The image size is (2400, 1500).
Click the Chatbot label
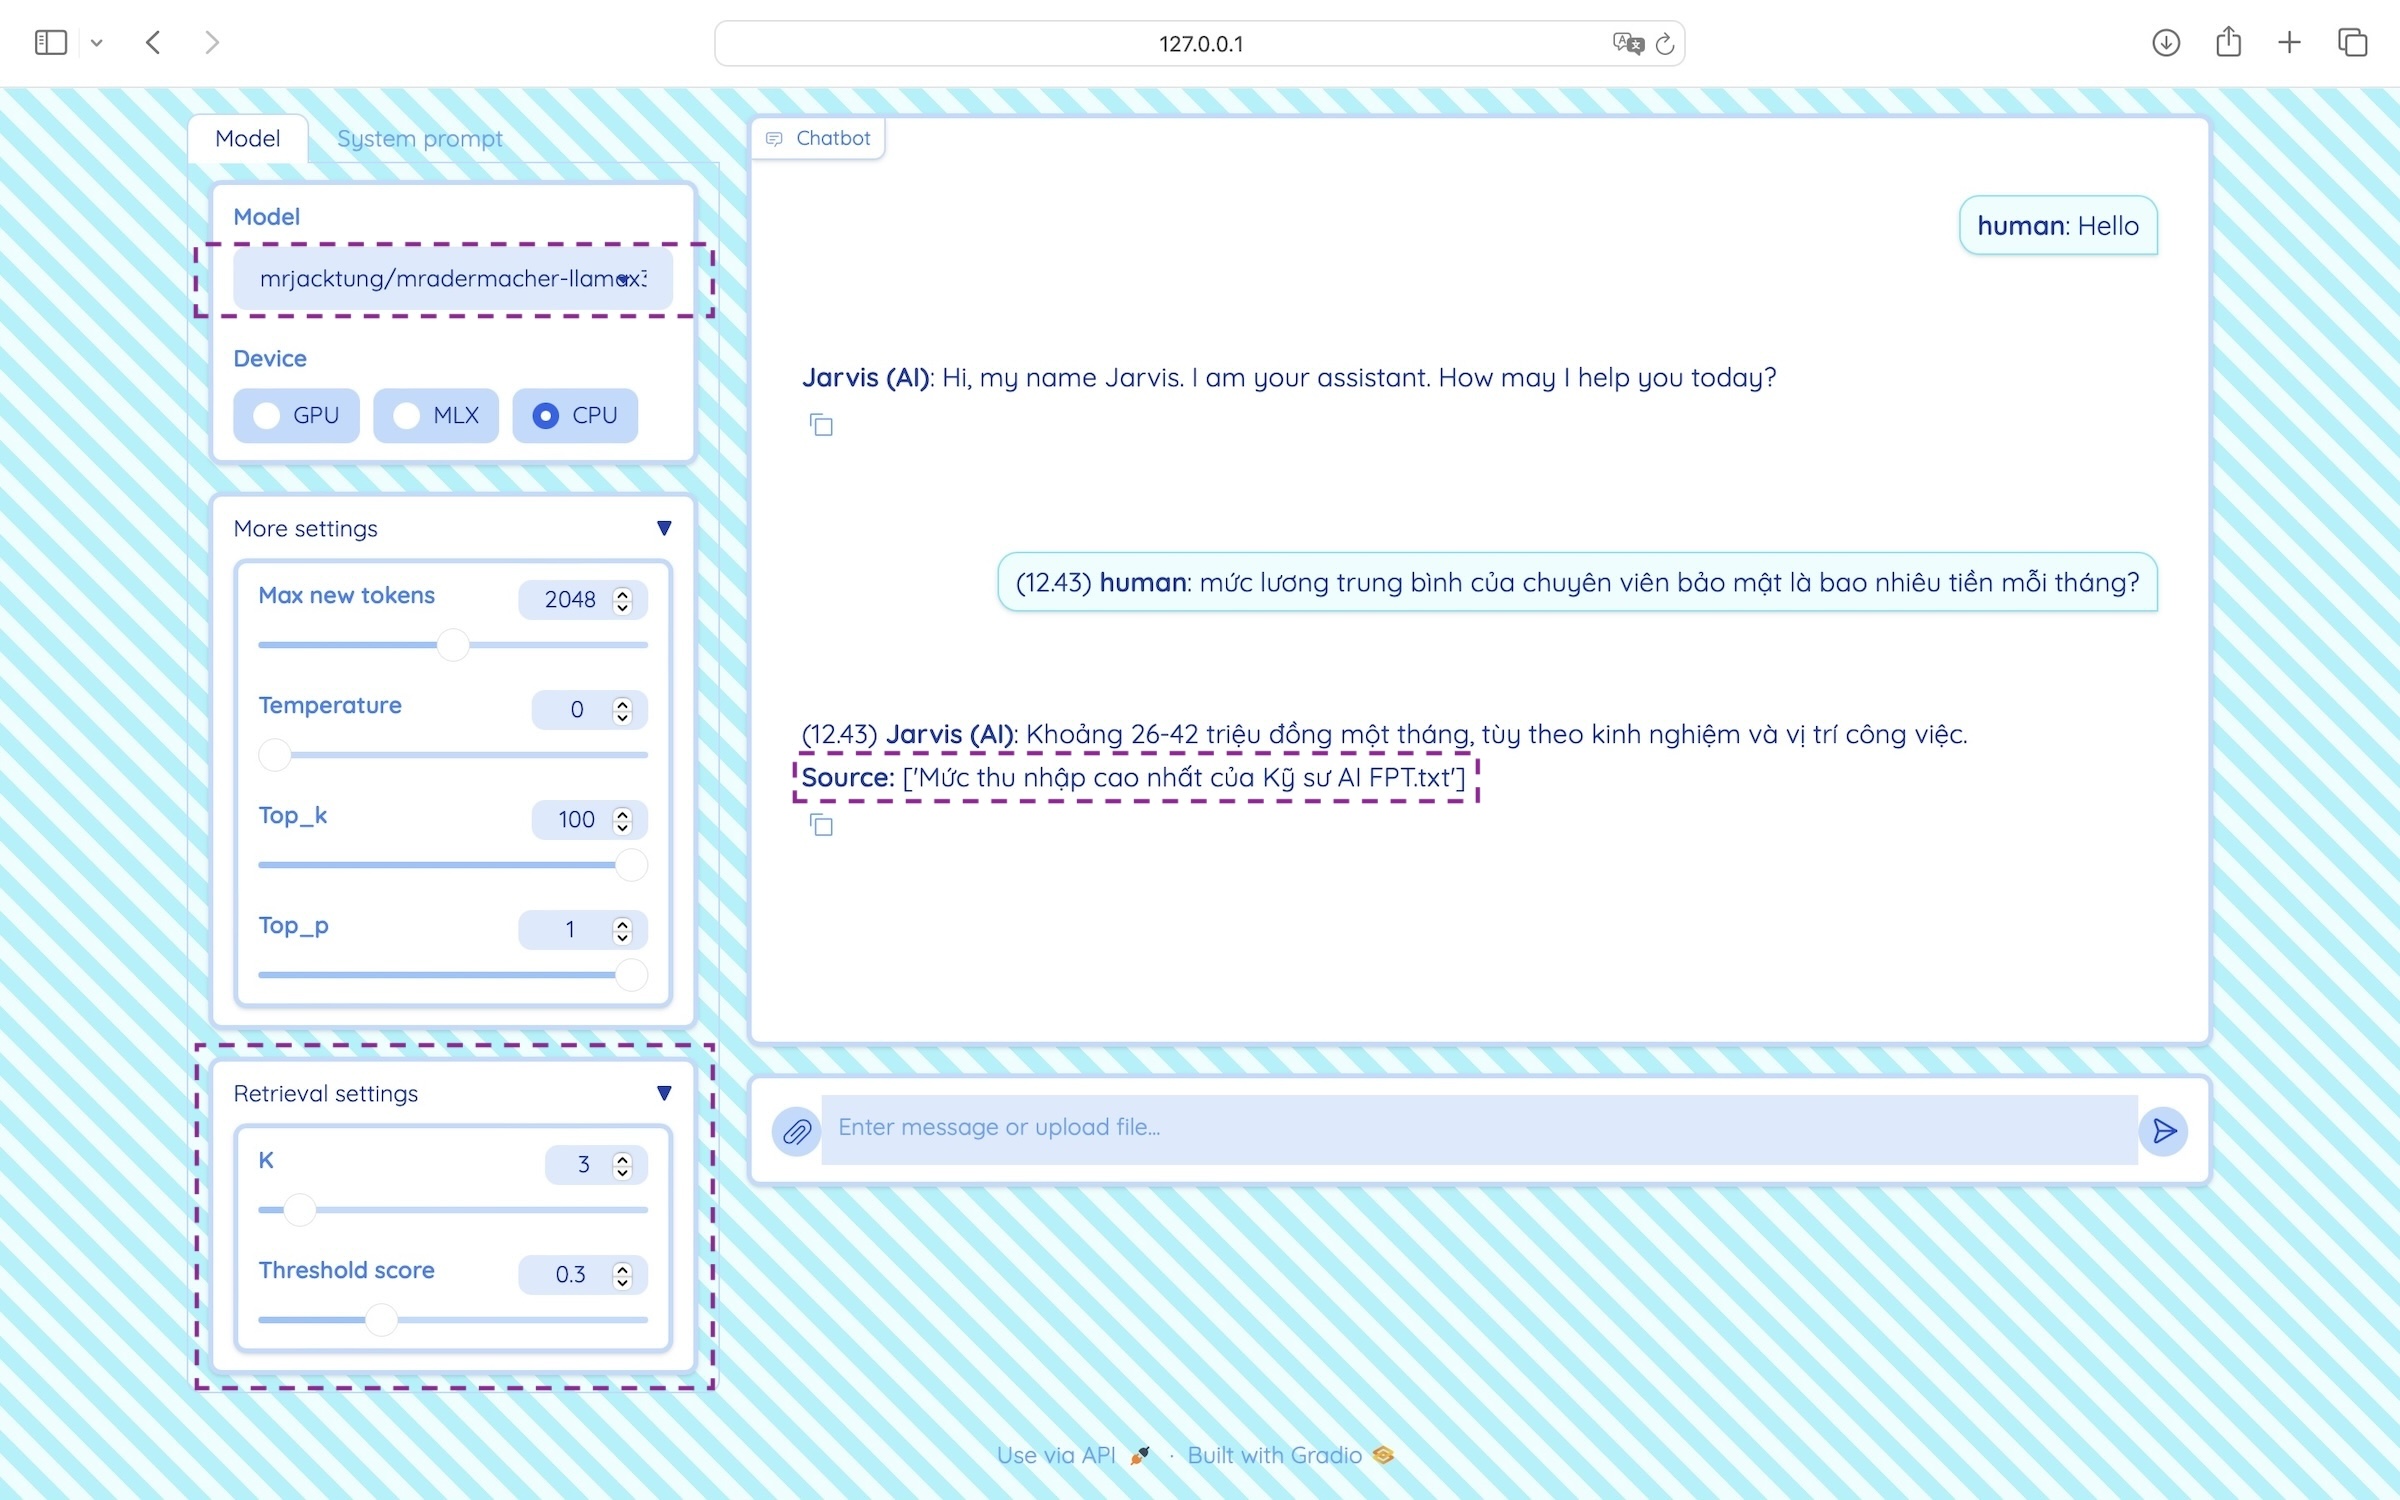818,138
